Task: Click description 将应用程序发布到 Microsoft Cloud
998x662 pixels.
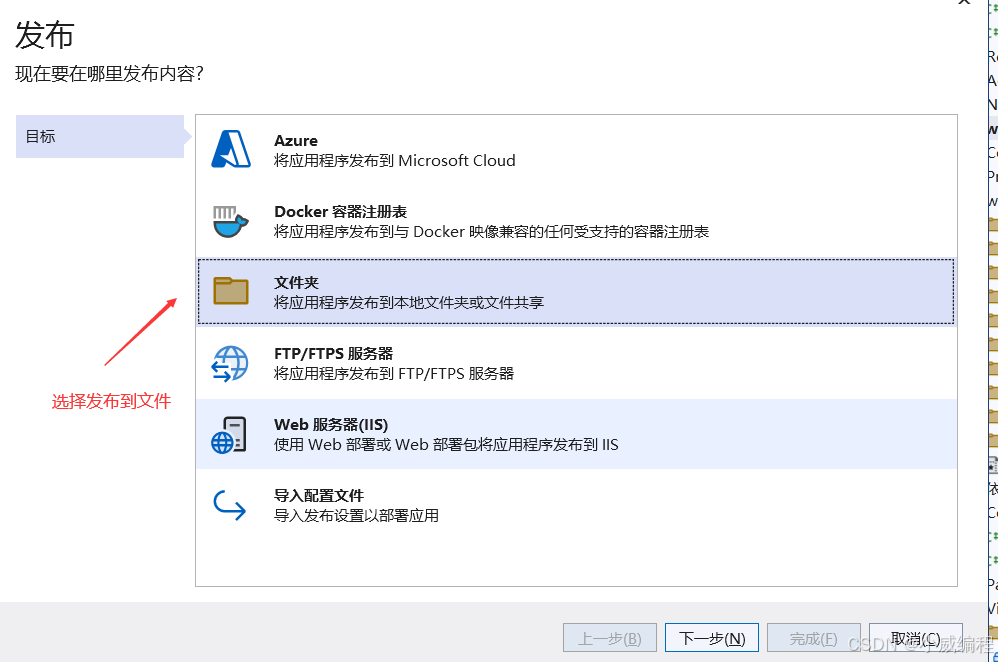Action: (x=395, y=160)
